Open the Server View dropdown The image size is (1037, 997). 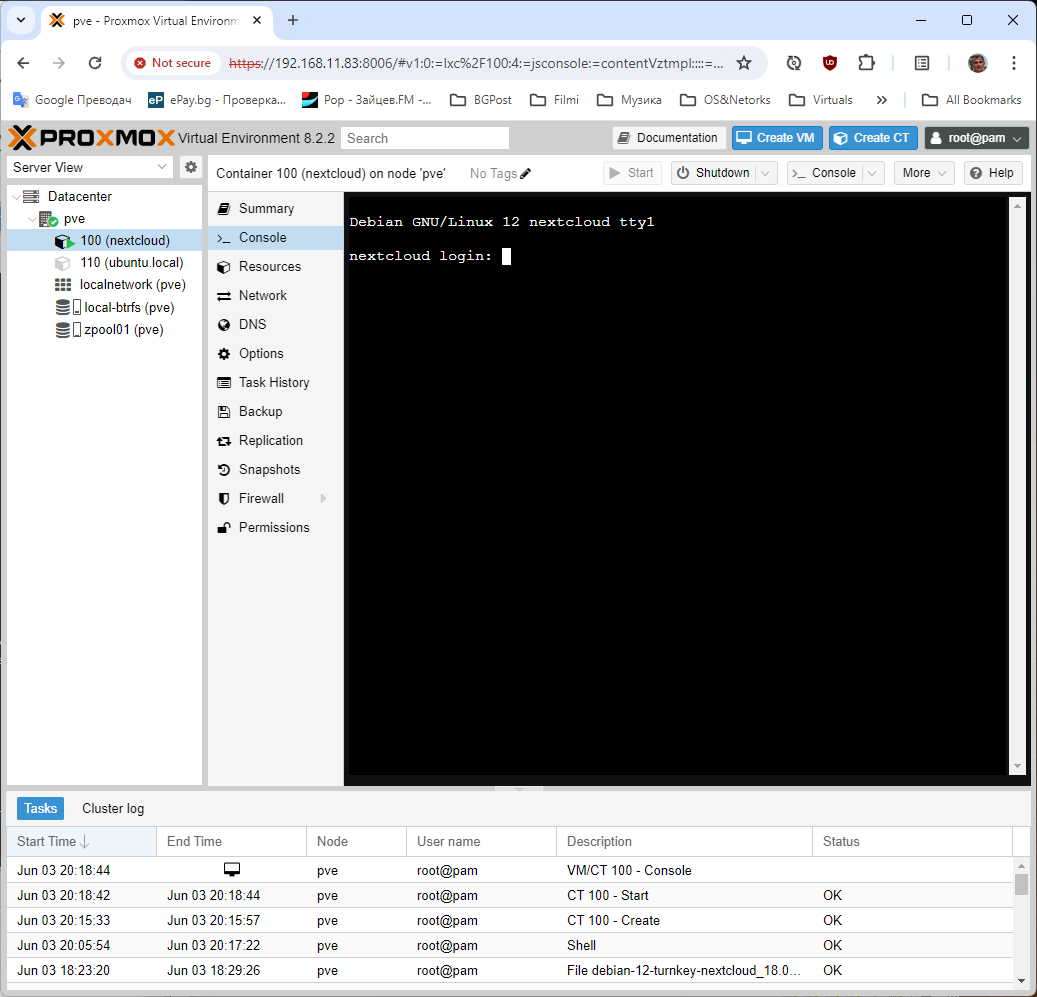[91, 167]
